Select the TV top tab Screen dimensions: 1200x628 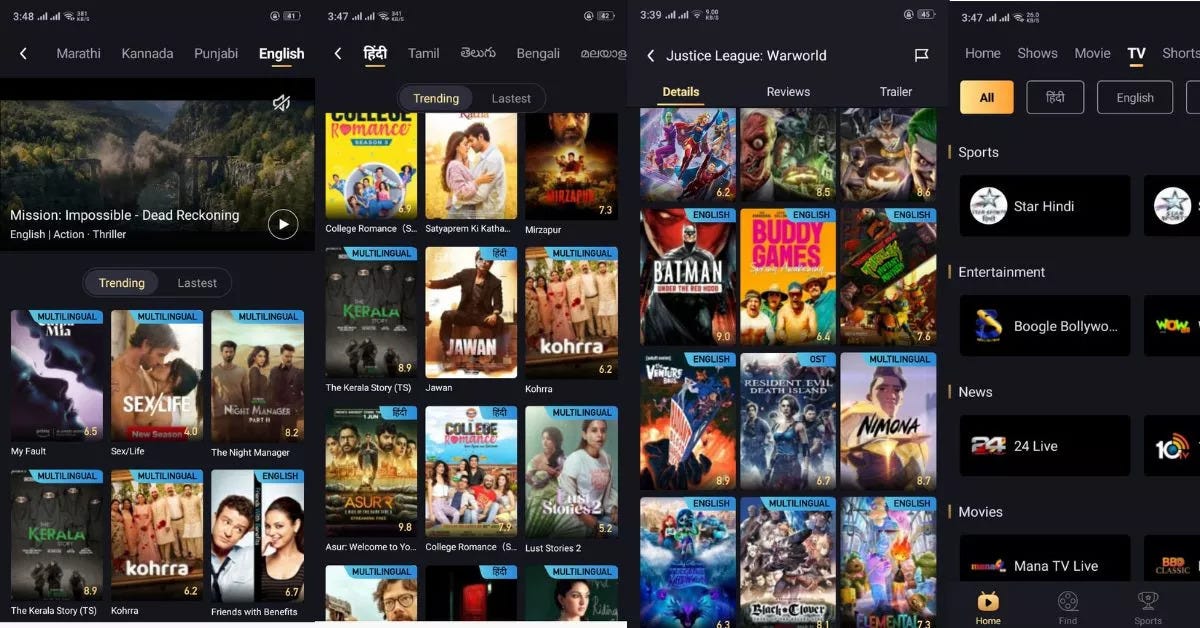[x=1136, y=54]
